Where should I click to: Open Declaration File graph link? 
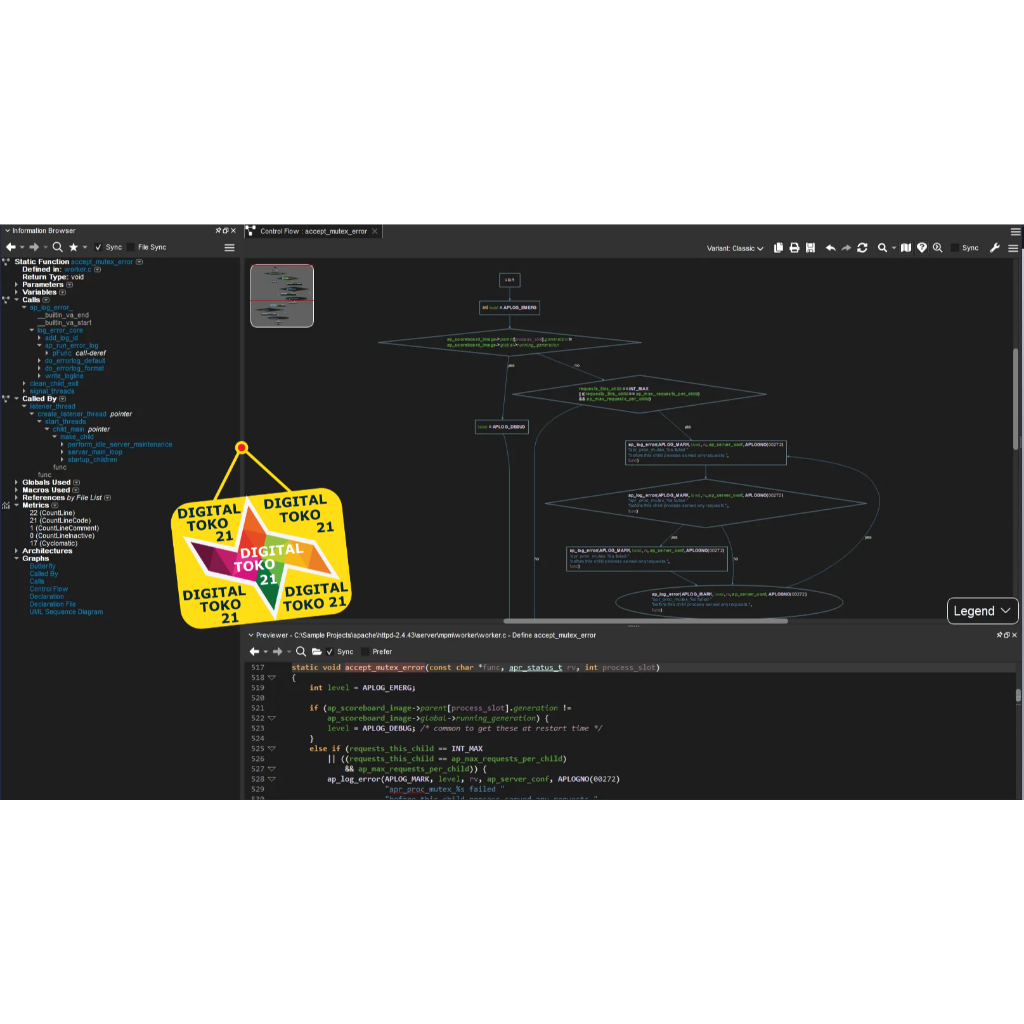[52, 604]
